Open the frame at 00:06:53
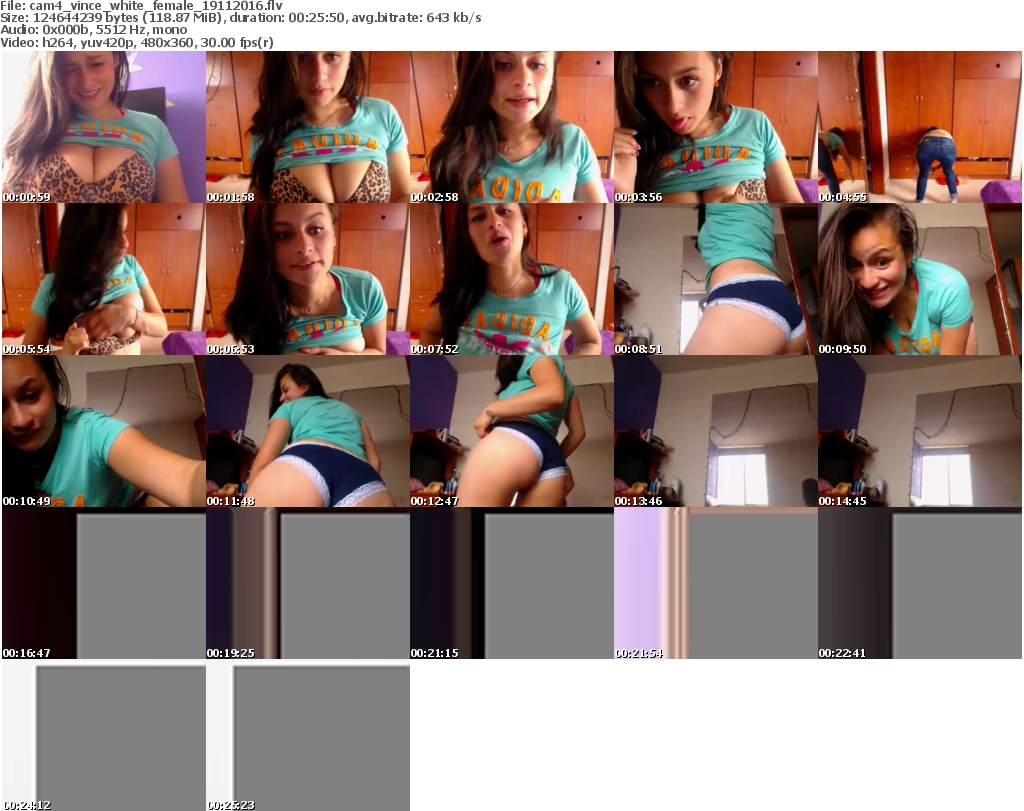The width and height of the screenshot is (1024, 811). 308,279
